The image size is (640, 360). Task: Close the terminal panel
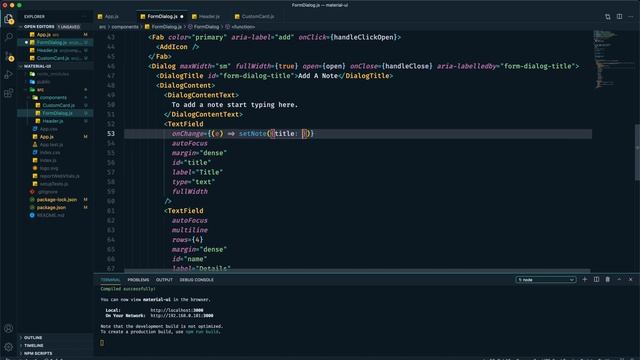pos(631,280)
